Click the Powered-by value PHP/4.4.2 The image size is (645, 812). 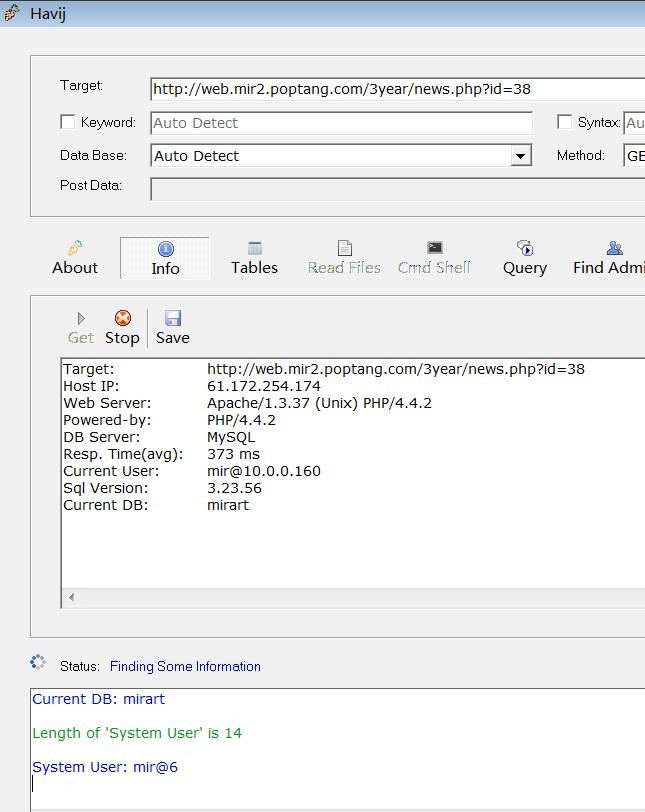click(x=241, y=420)
